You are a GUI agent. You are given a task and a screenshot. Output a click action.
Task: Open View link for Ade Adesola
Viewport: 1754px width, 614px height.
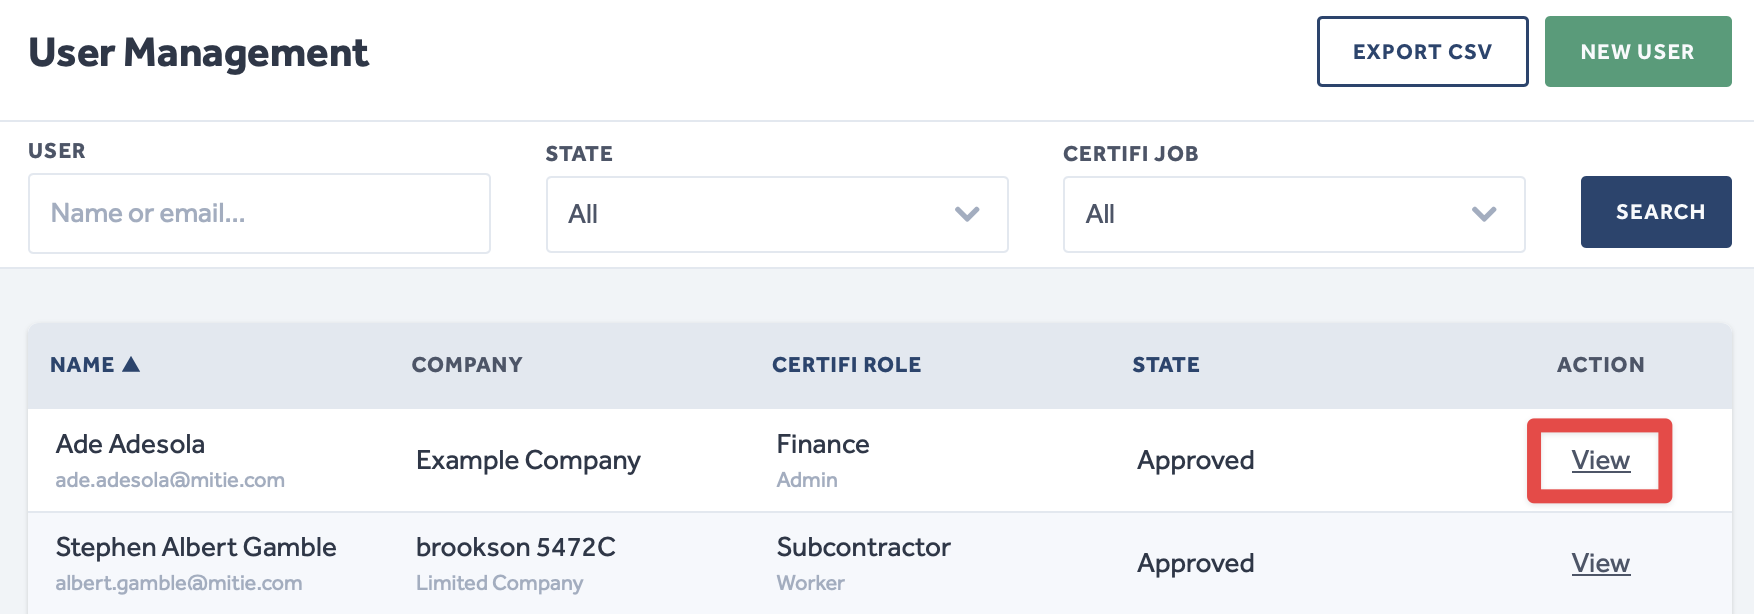(1600, 460)
